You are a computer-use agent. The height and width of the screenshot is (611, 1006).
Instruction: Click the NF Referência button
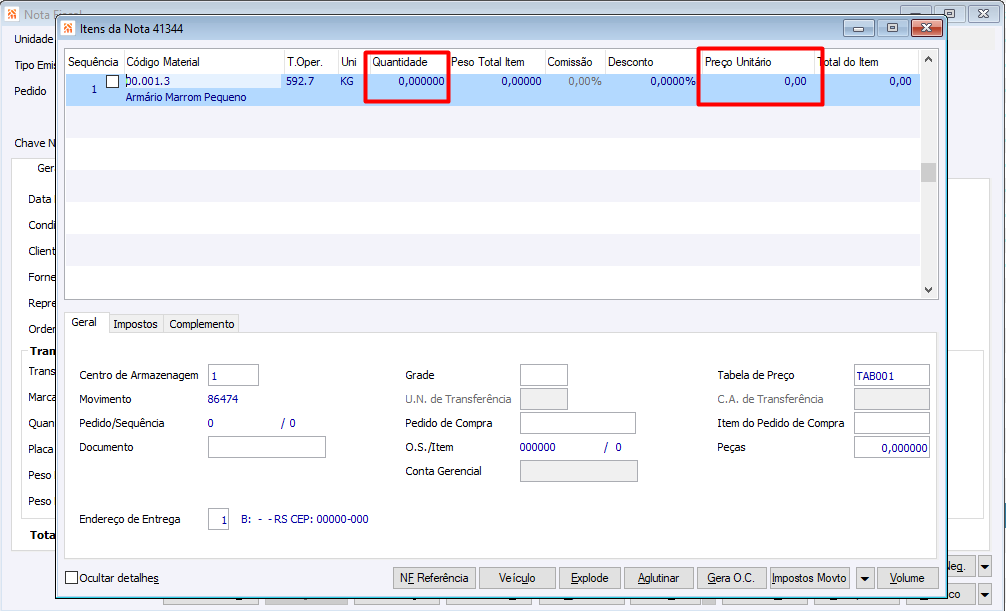434,578
